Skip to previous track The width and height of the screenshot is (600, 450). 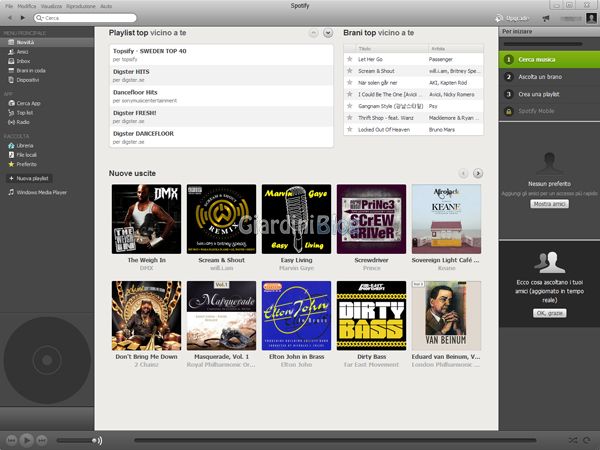pos(11,440)
